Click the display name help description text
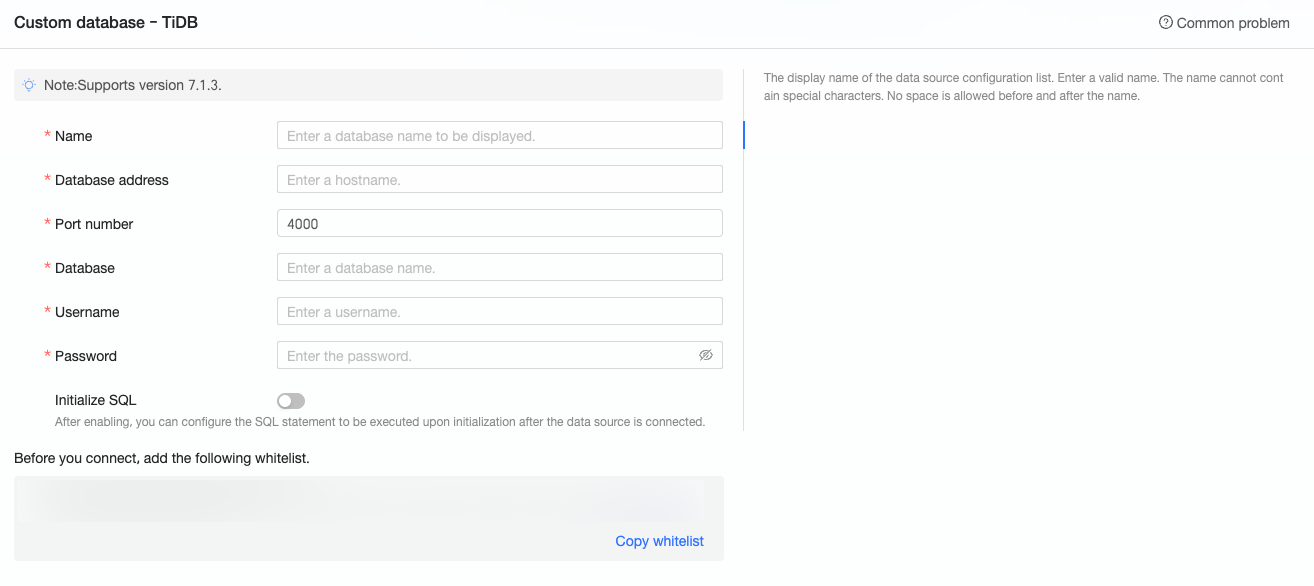 pyautogui.click(x=1023, y=87)
